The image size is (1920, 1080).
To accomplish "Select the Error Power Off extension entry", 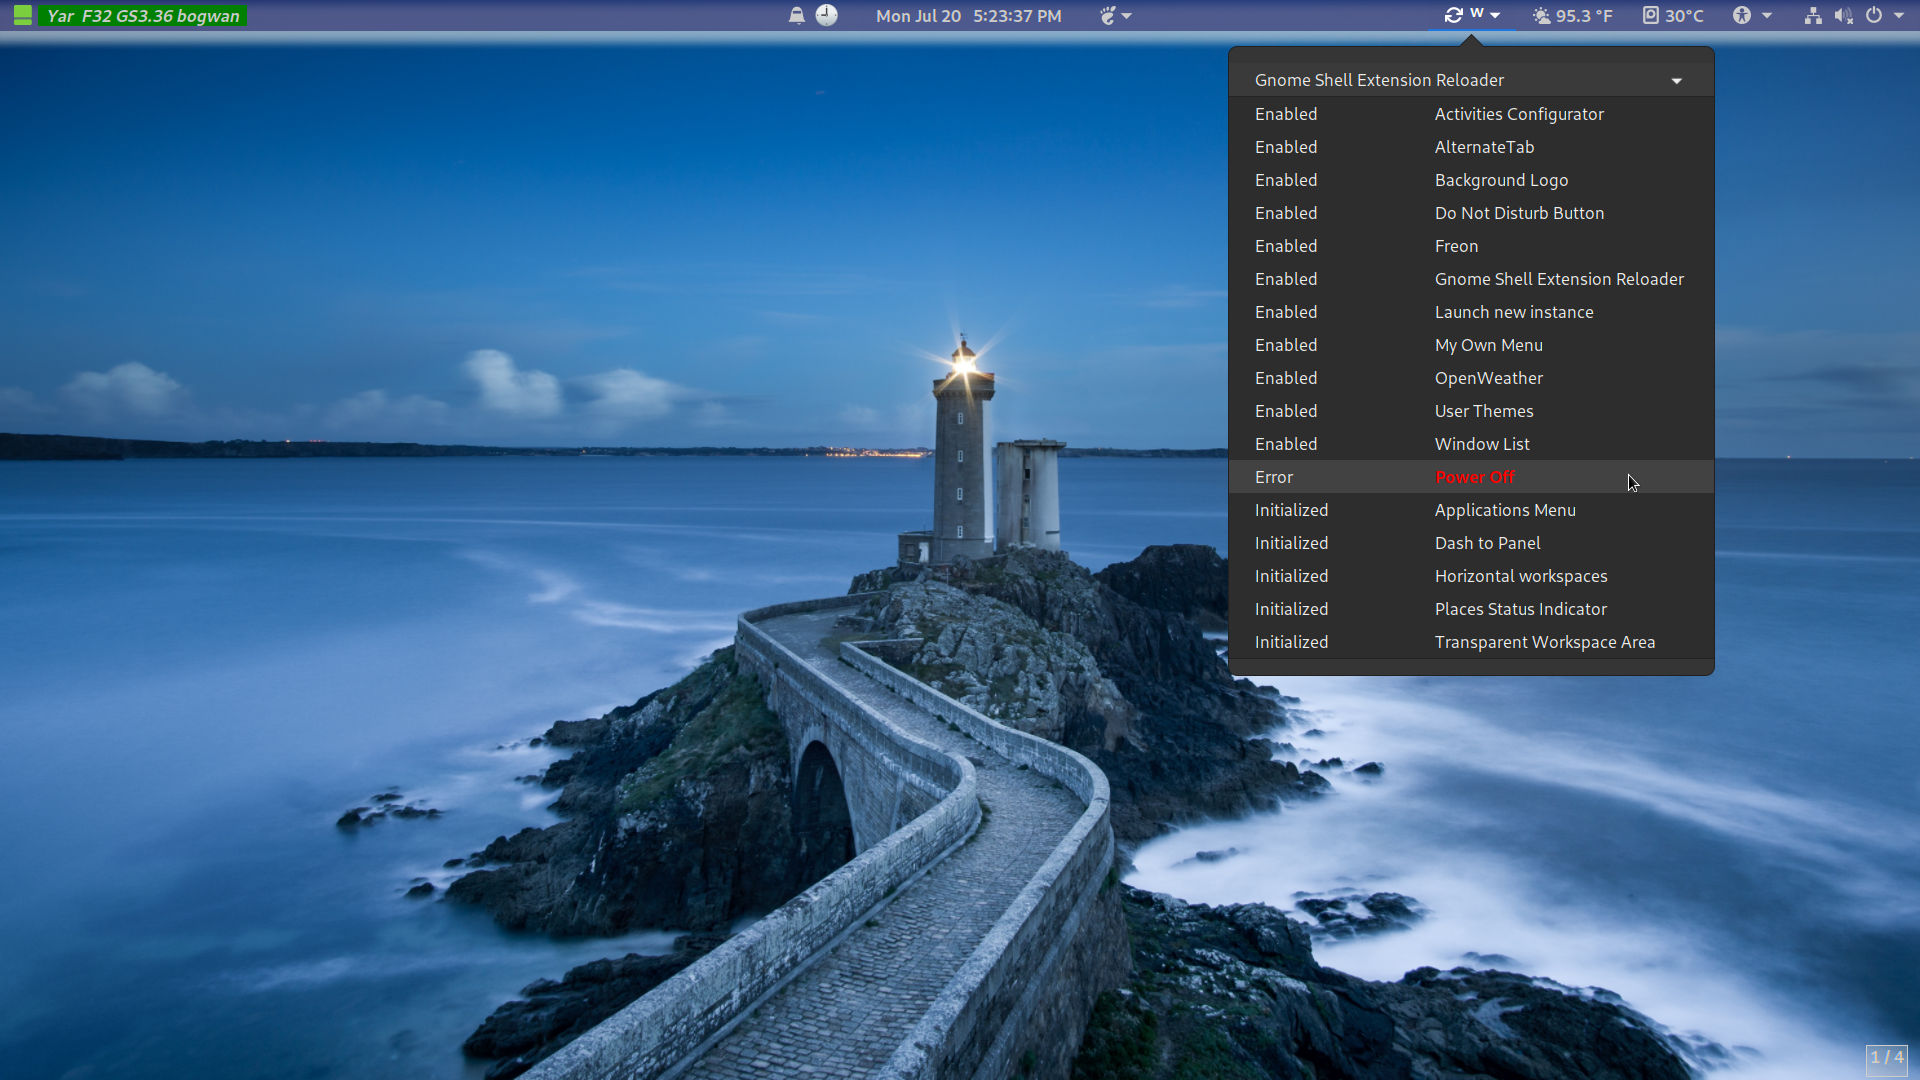I will click(1469, 476).
